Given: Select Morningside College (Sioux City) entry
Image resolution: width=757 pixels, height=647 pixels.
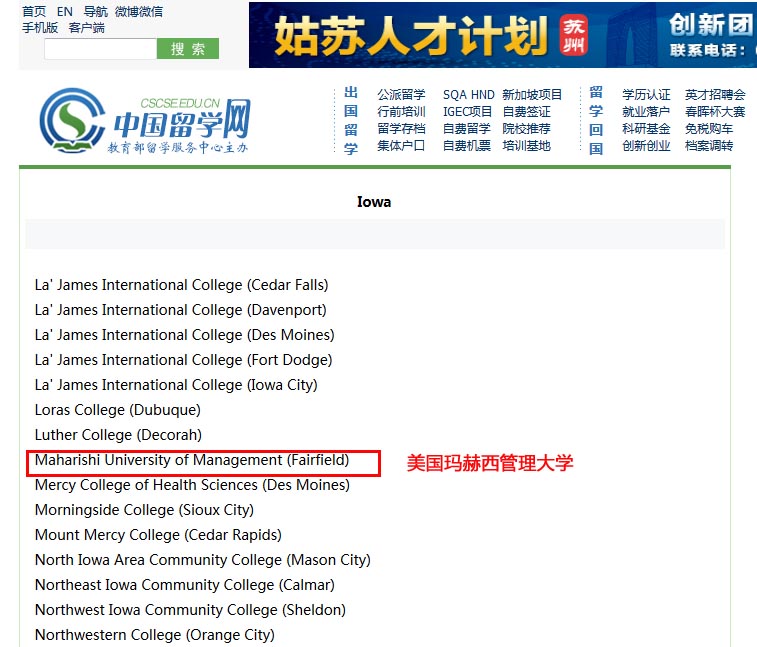Looking at the screenshot, I should click(144, 510).
